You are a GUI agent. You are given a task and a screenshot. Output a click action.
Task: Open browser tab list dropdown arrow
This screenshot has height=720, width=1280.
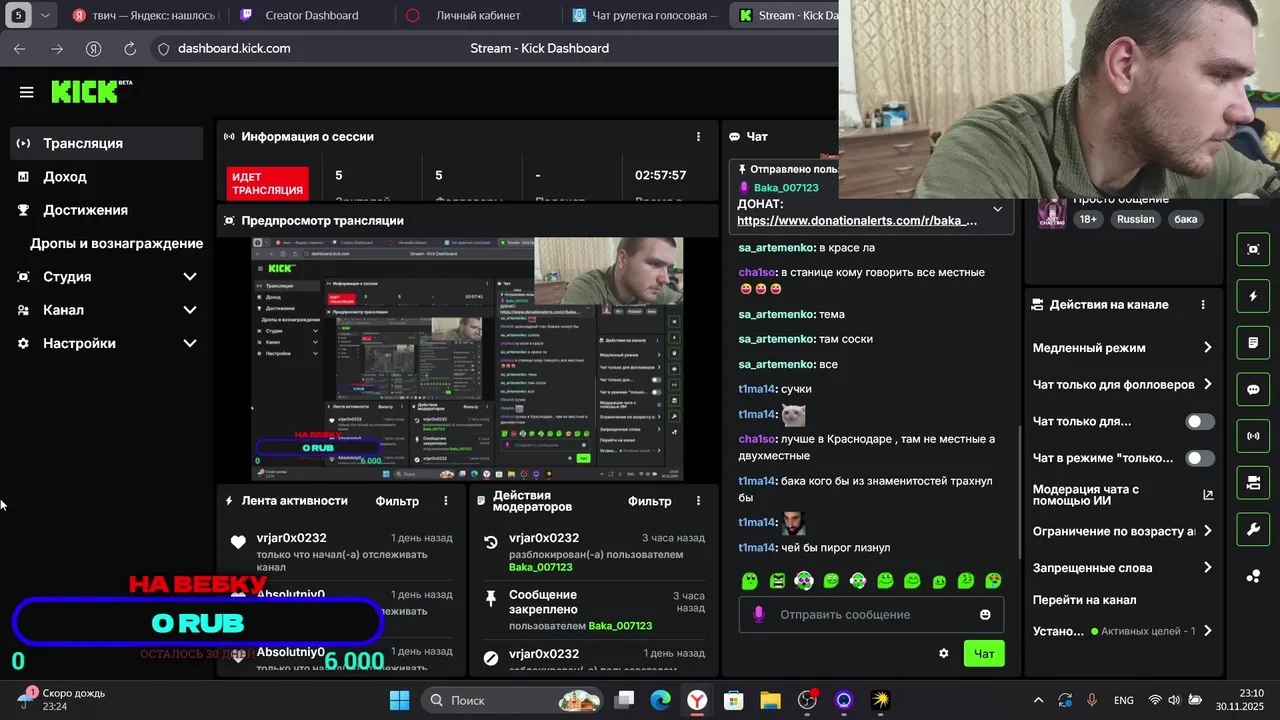tap(45, 16)
